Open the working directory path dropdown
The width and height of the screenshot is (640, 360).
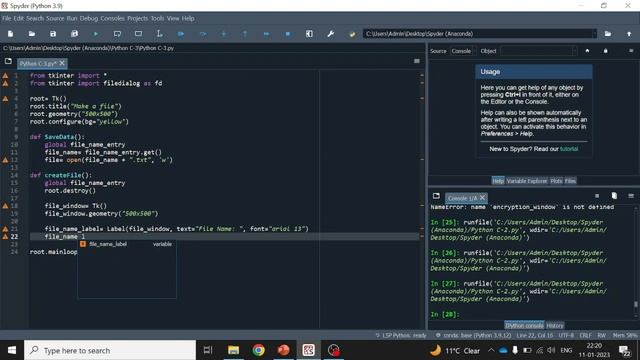coord(594,34)
